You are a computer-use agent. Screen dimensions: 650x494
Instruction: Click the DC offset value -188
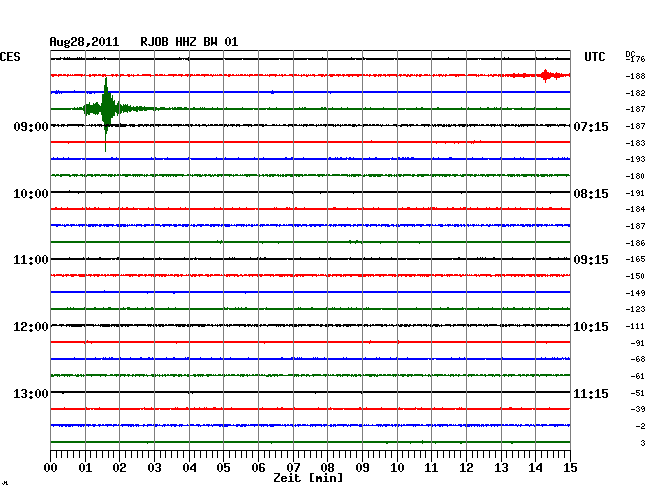tap(635, 76)
